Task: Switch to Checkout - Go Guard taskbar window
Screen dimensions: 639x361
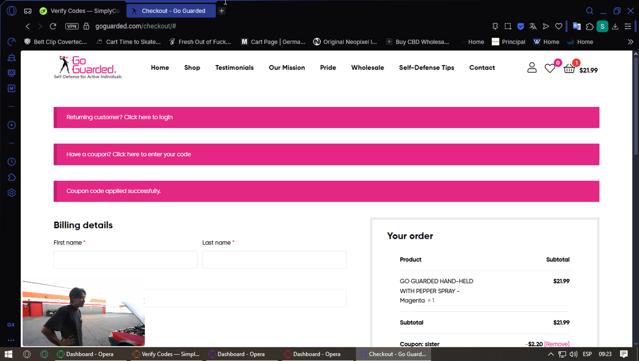Action: click(394, 354)
